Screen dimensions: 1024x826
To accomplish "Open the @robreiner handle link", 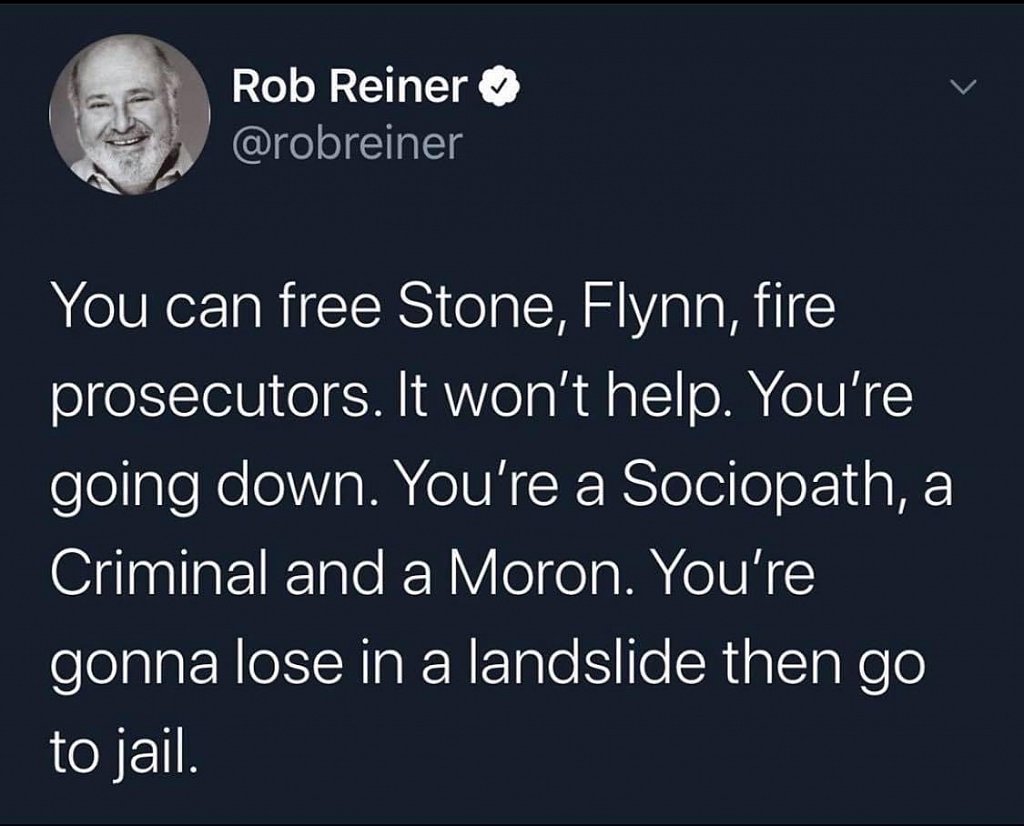I will (x=346, y=143).
